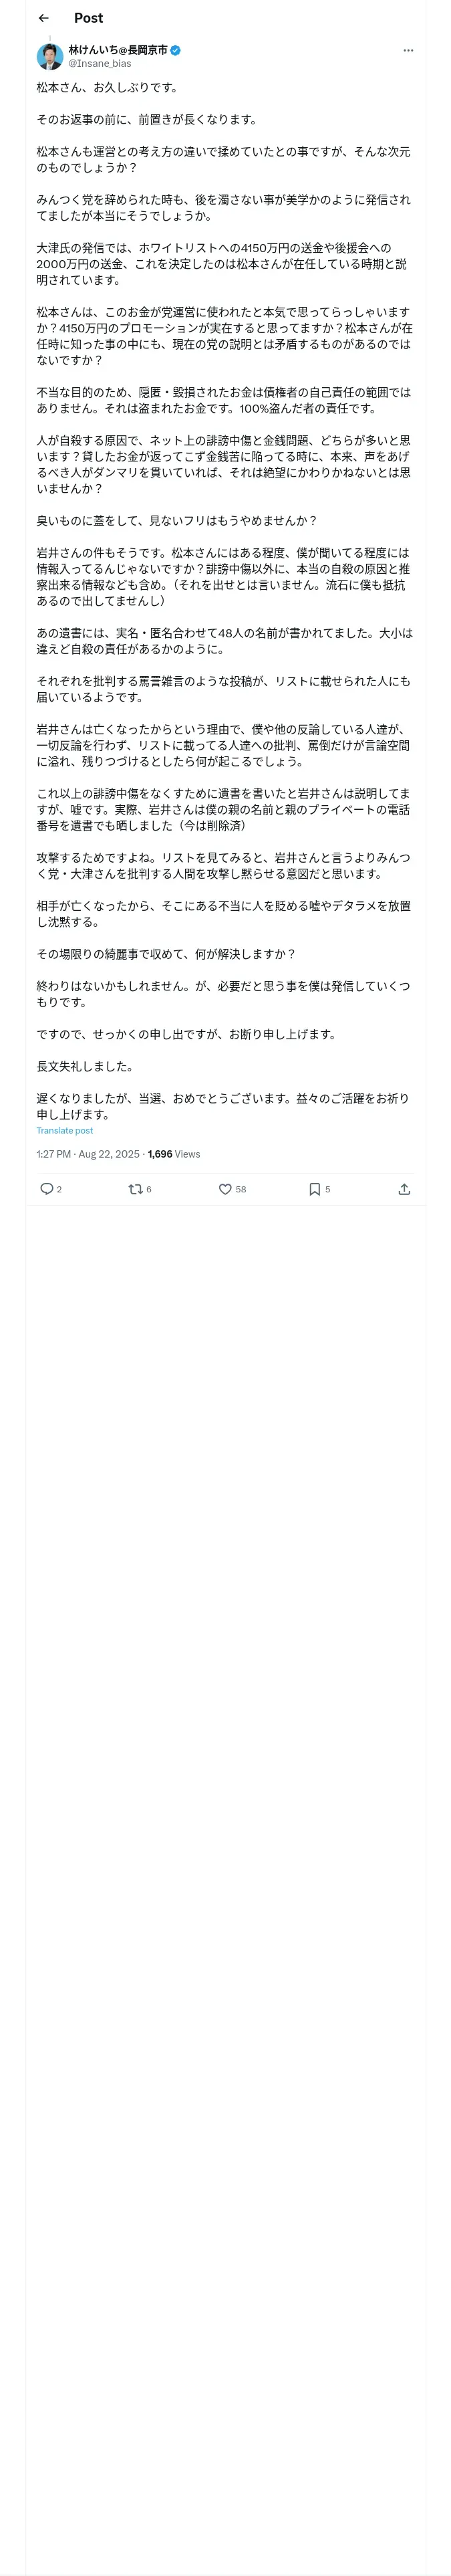Click the bookmark count 5
Viewport: 451px width, 2576px height.
(x=327, y=1189)
